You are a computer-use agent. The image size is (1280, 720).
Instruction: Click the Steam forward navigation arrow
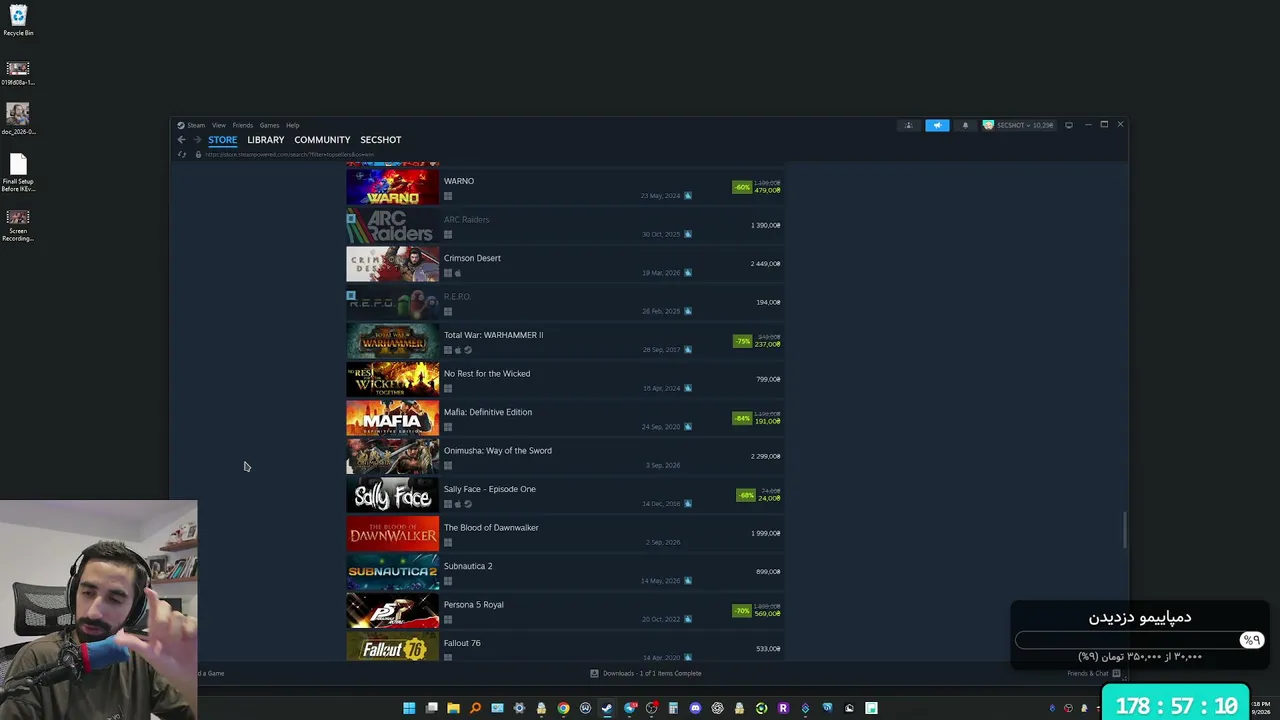pyautogui.click(x=197, y=140)
